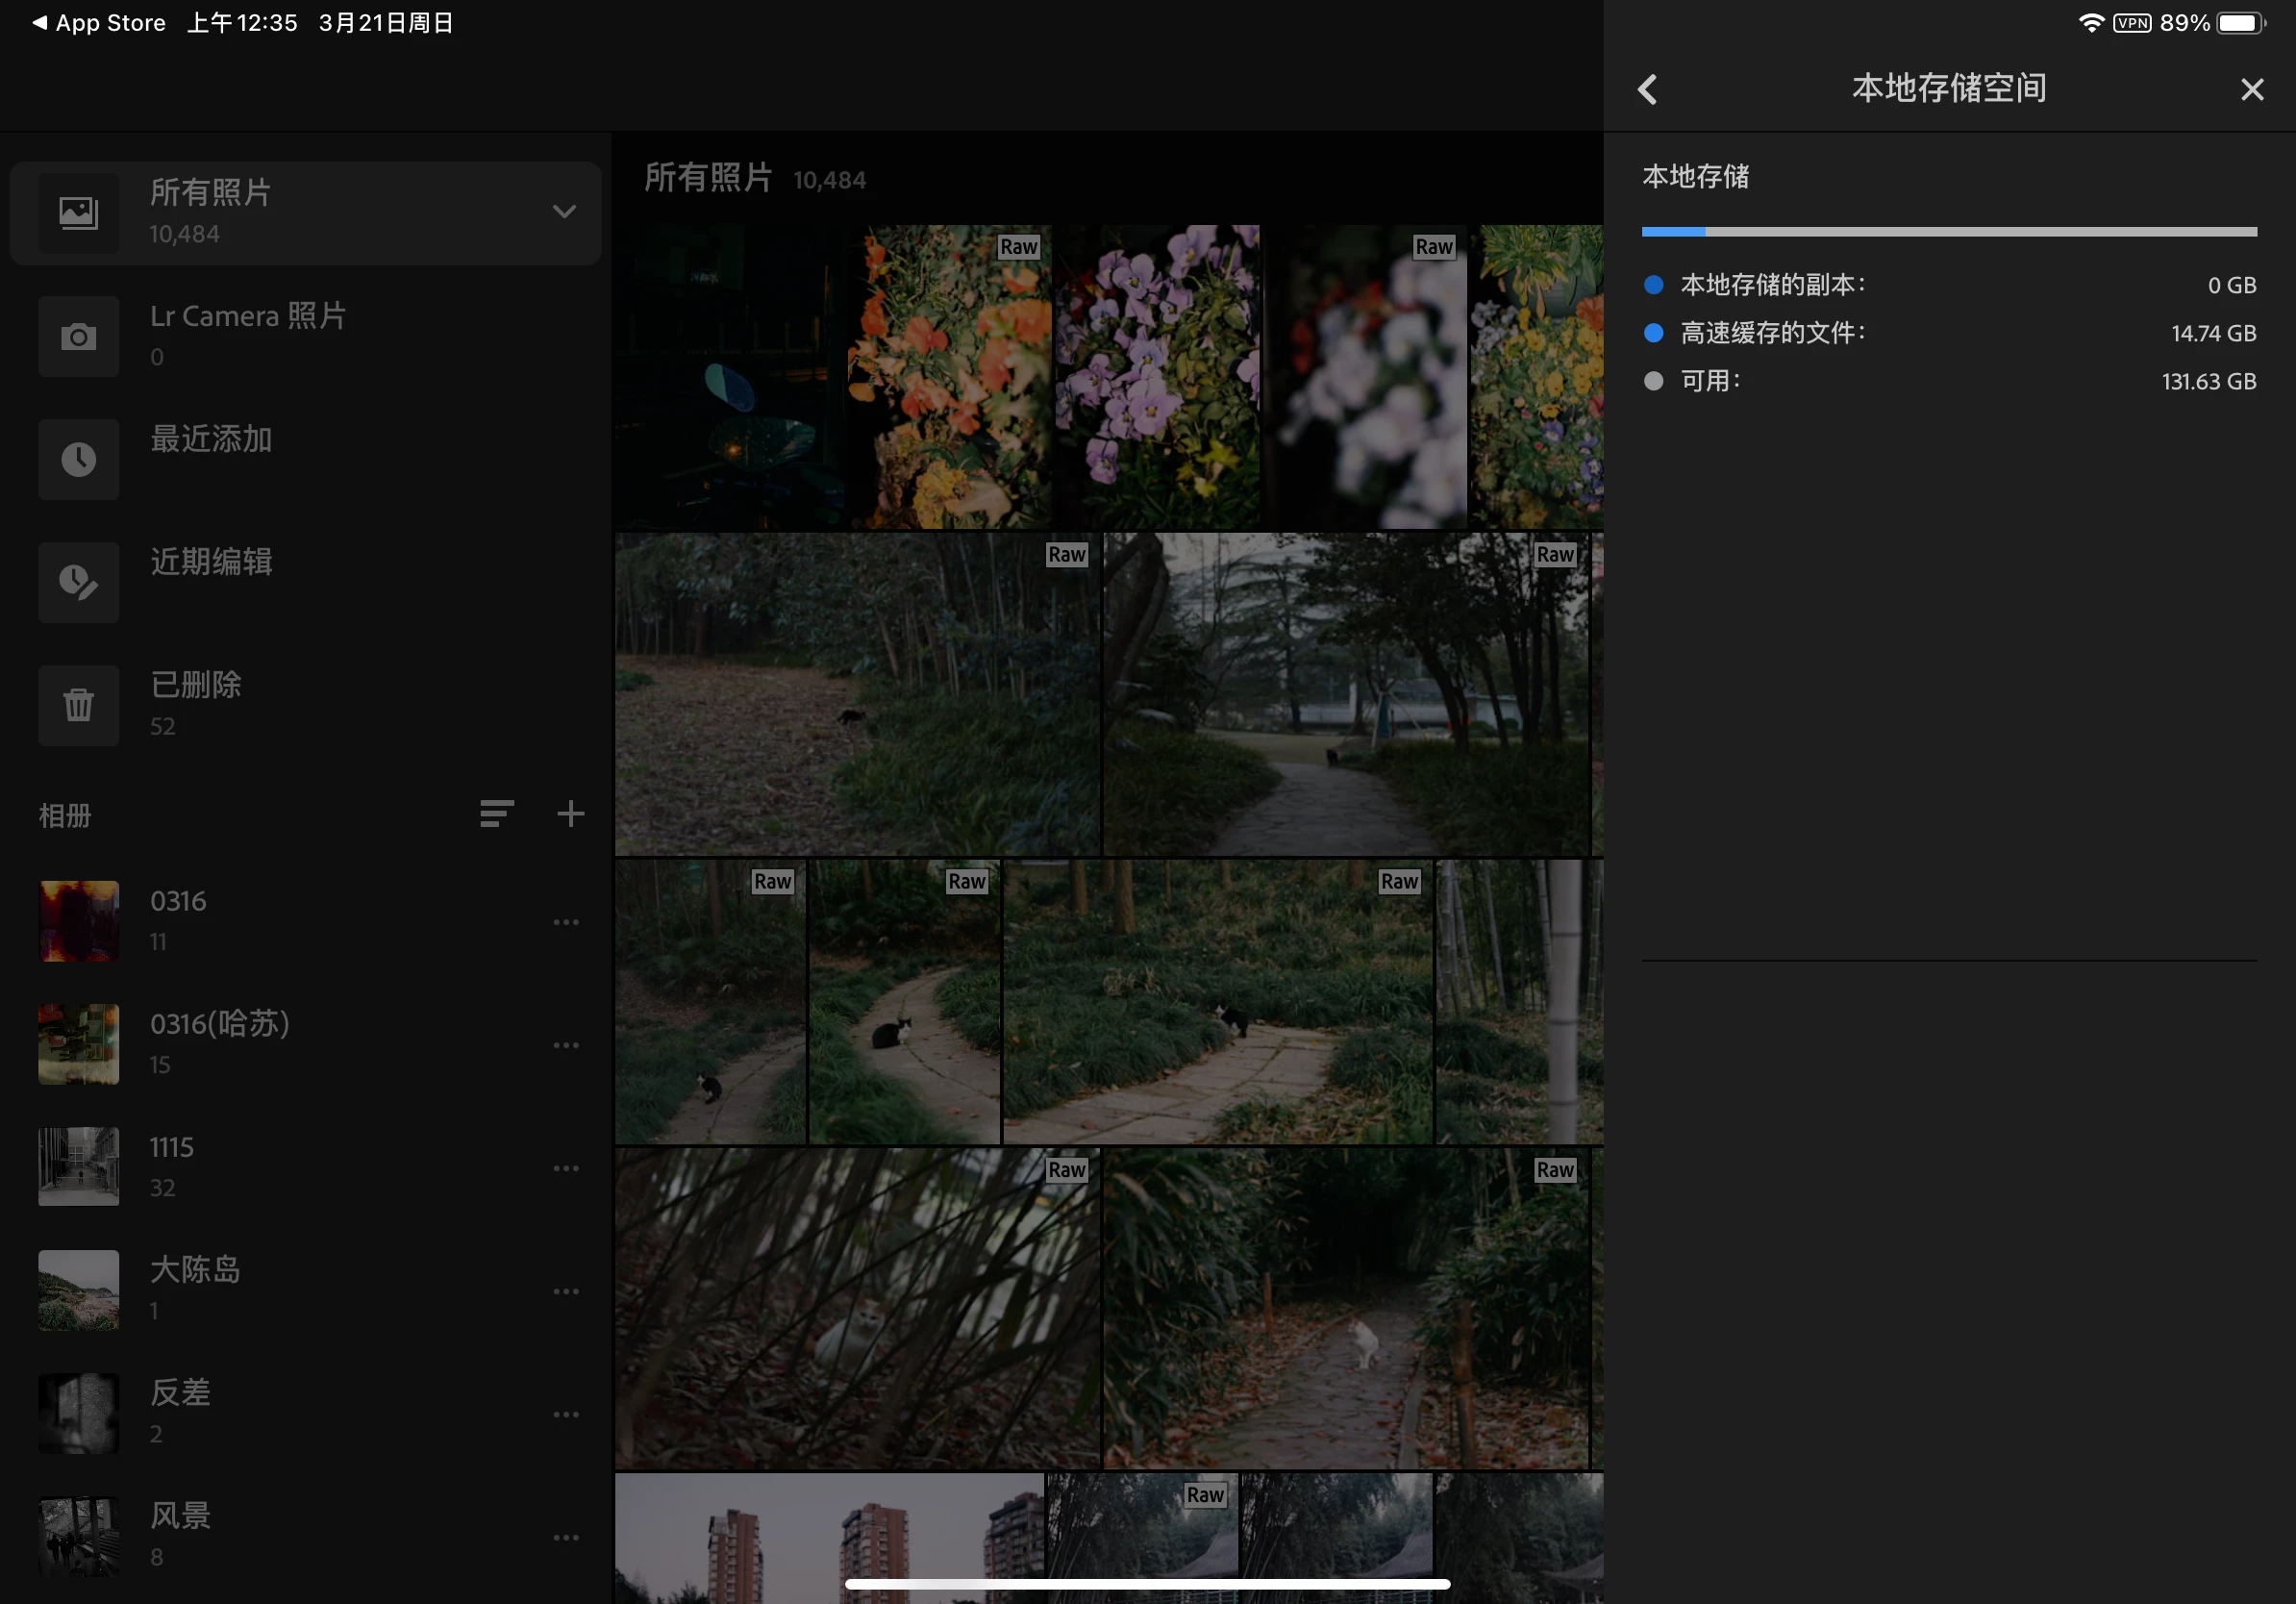Return to App Store via status bar
This screenshot has height=1604, width=2296.
tap(98, 23)
